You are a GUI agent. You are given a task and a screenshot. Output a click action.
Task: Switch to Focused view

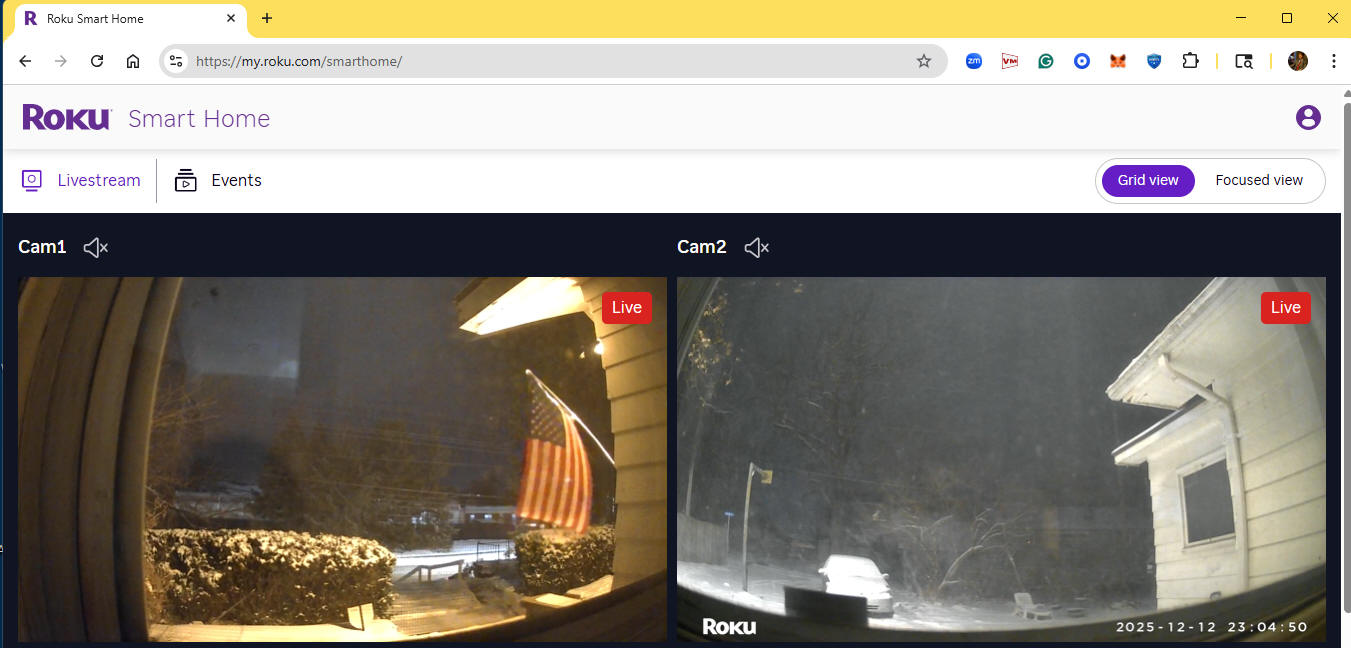click(1258, 181)
